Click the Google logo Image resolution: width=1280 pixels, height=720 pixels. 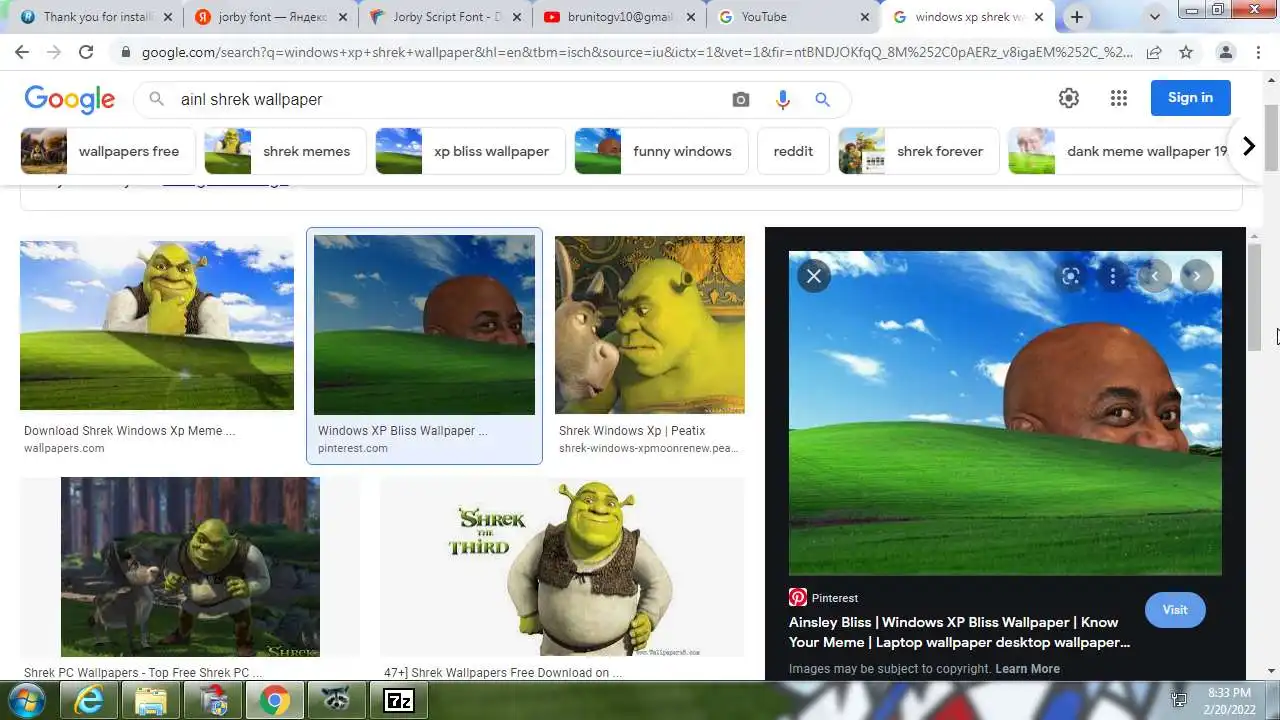click(x=70, y=99)
